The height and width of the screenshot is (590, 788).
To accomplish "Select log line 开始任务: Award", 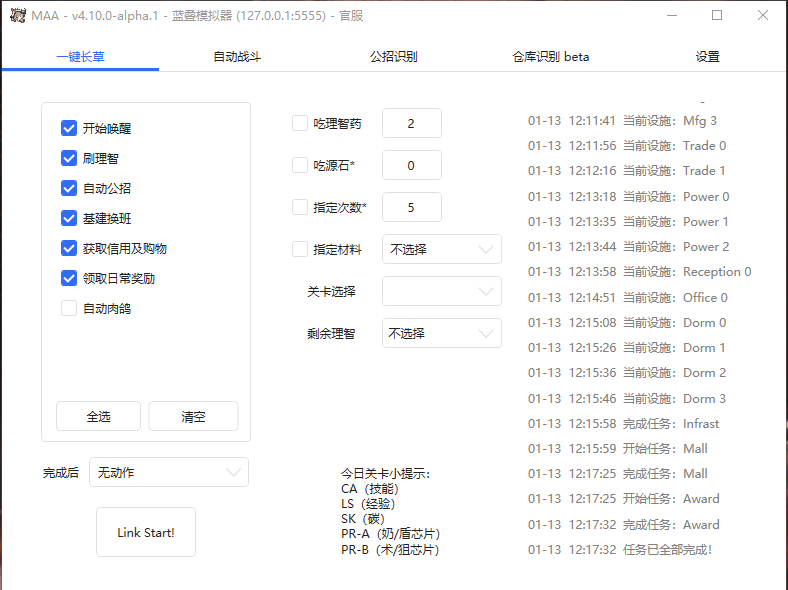I will 624,499.
